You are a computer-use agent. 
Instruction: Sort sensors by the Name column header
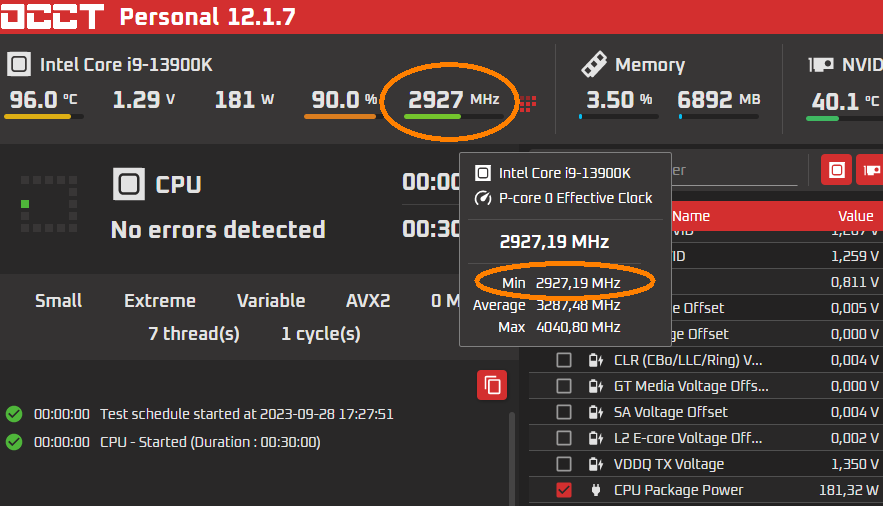click(x=691, y=216)
